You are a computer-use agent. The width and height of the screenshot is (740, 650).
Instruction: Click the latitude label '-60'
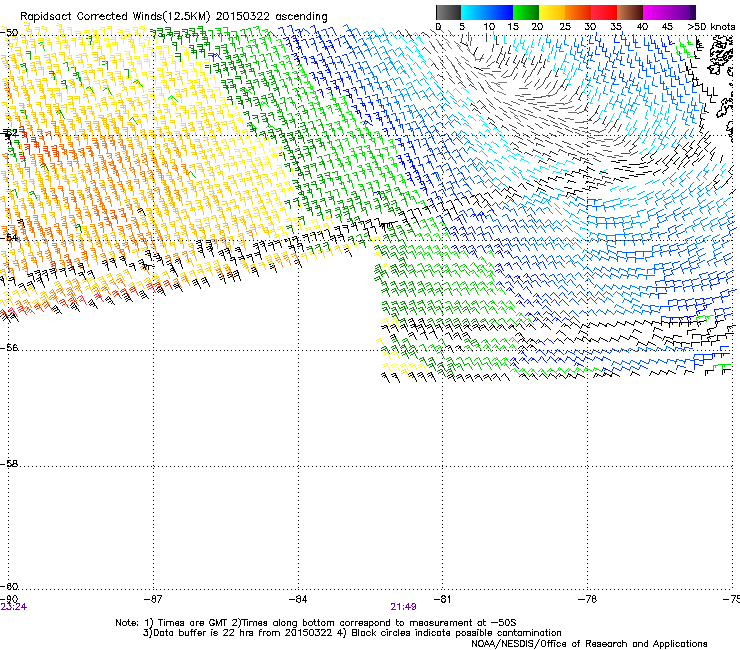9,586
